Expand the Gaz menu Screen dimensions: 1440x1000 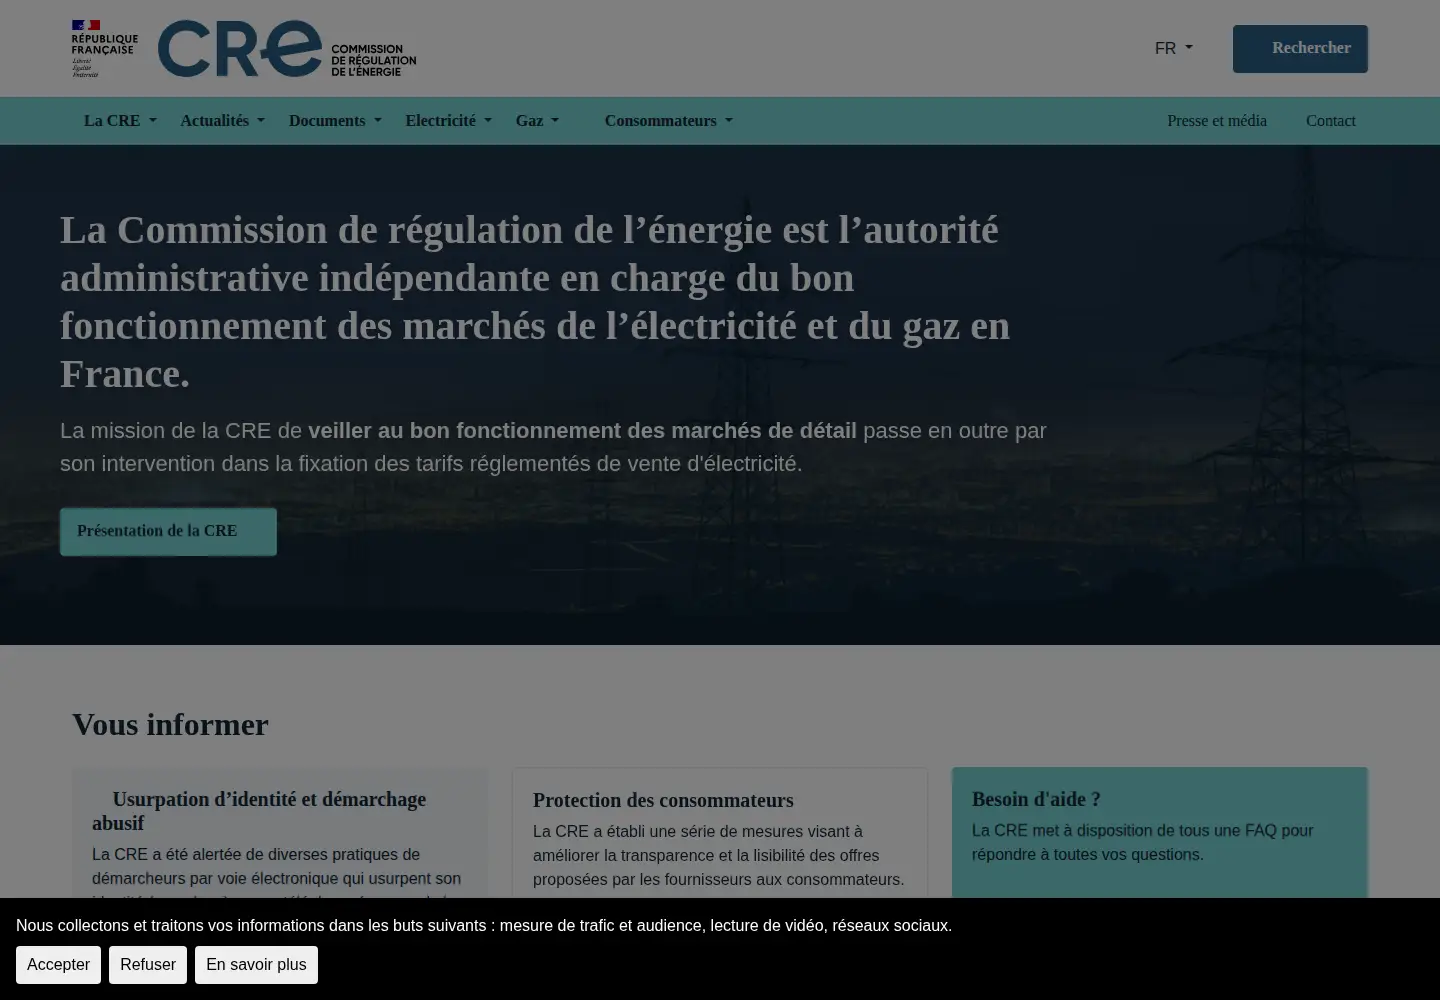tap(537, 121)
